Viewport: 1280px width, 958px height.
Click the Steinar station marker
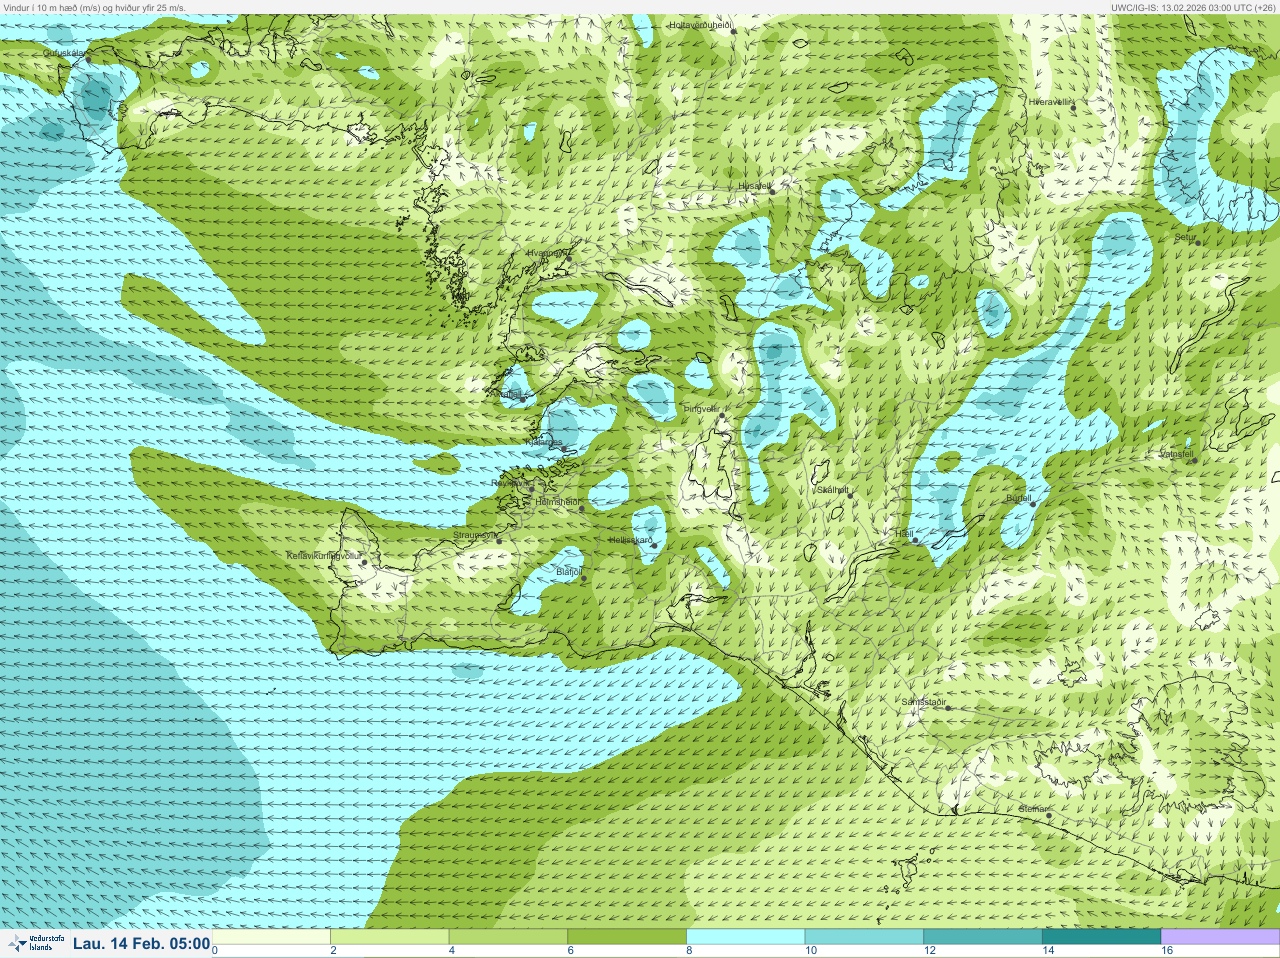pyautogui.click(x=1048, y=815)
